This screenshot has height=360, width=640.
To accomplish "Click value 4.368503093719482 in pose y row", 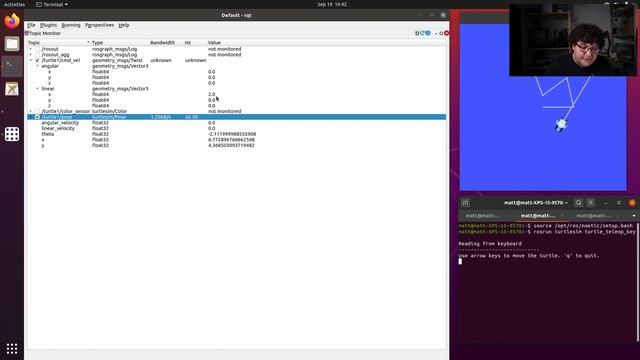I will 231,145.
